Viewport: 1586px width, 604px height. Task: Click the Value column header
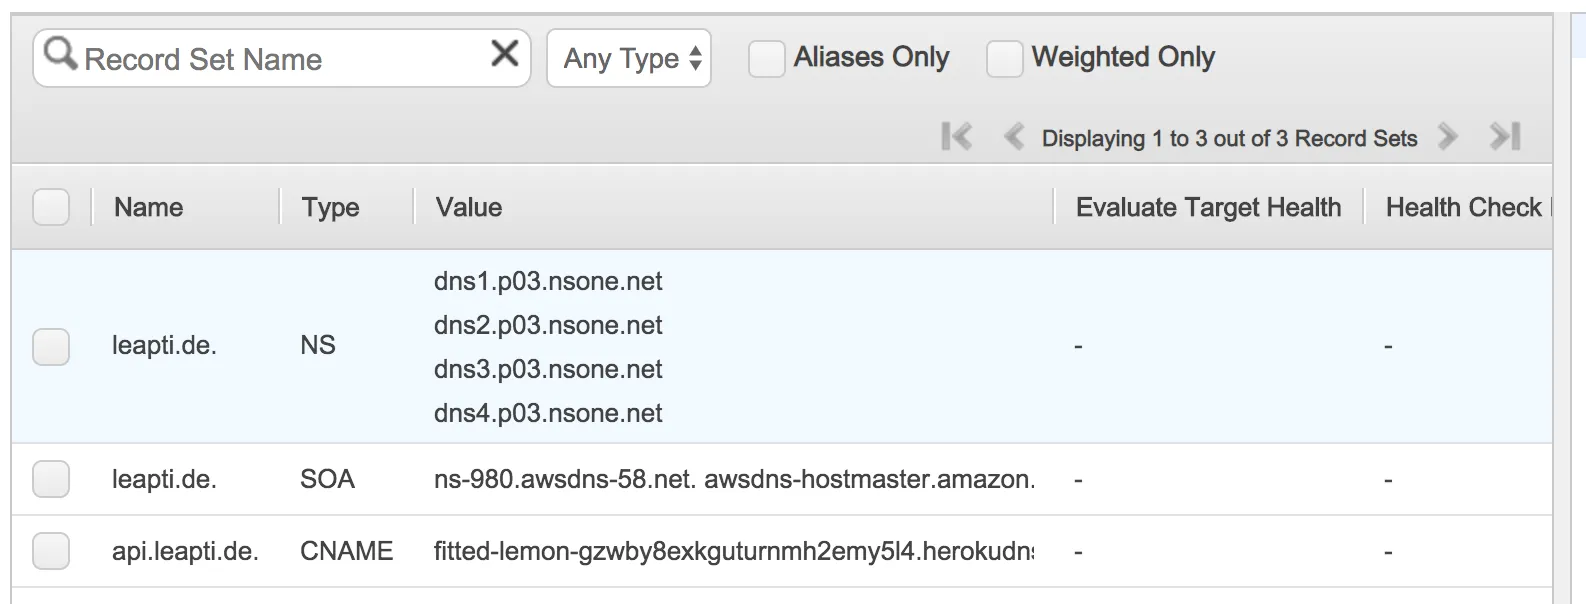(x=469, y=208)
